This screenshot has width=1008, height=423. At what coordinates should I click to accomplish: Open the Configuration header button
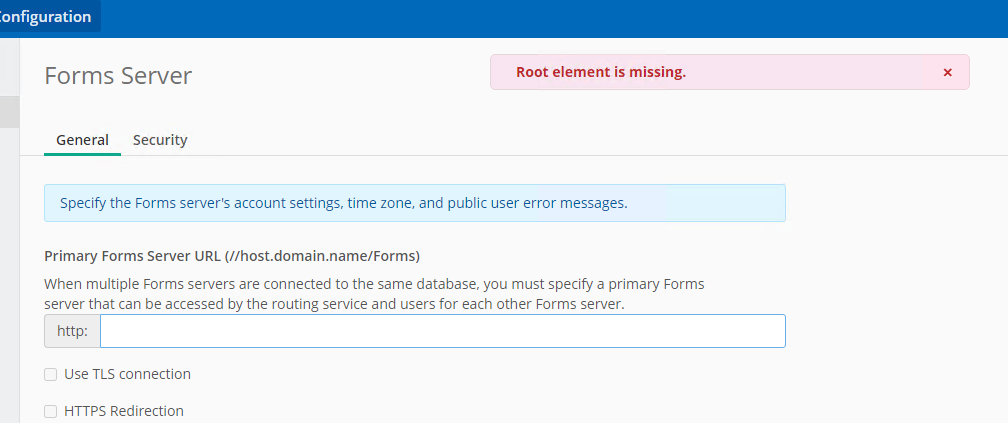click(46, 16)
